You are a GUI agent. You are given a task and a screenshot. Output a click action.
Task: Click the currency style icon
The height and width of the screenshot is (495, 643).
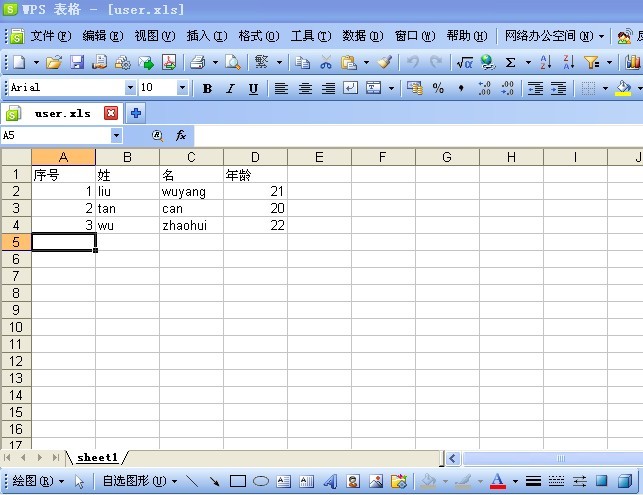tap(415, 88)
